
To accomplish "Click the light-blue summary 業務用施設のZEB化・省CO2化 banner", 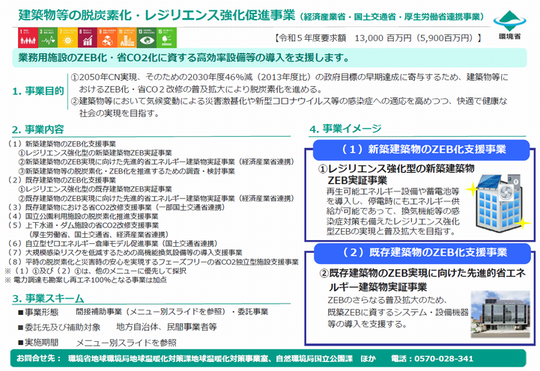I will coord(270,58).
